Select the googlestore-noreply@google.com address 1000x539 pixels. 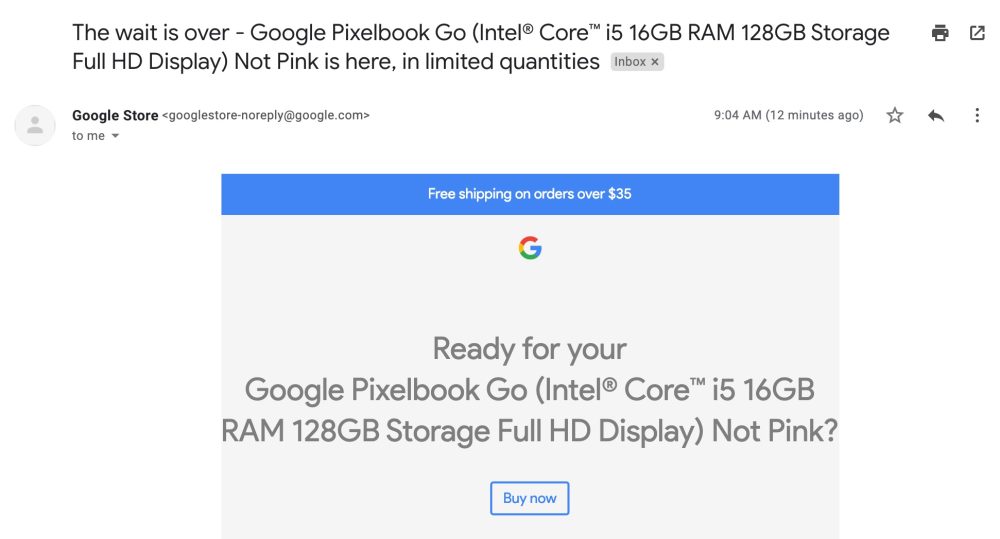click(x=266, y=115)
